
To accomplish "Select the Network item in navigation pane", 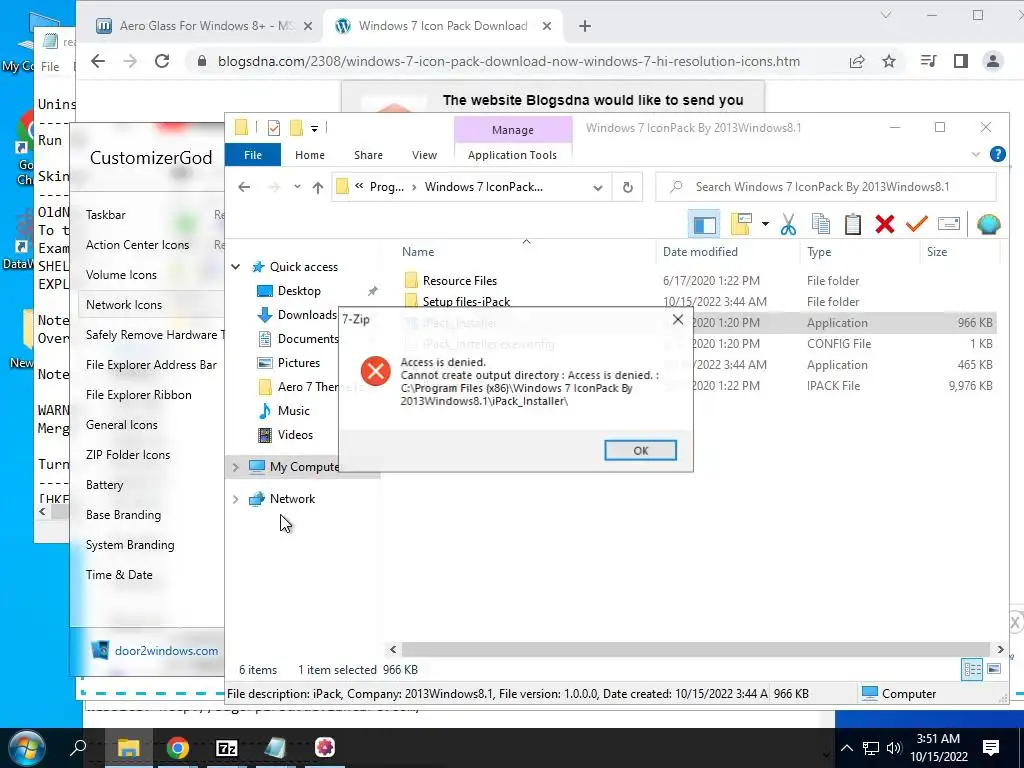I will (x=292, y=499).
